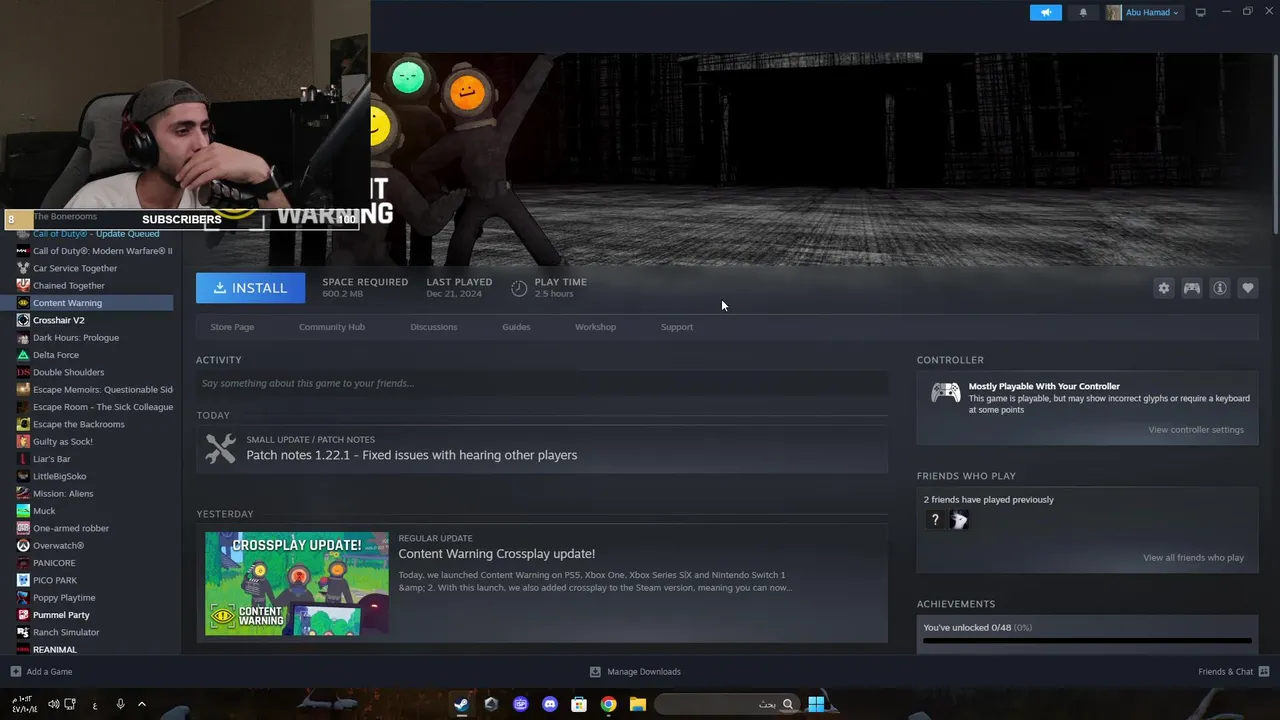The width and height of the screenshot is (1280, 720).
Task: Click the activity 'Say something' input field
Action: click(x=542, y=383)
